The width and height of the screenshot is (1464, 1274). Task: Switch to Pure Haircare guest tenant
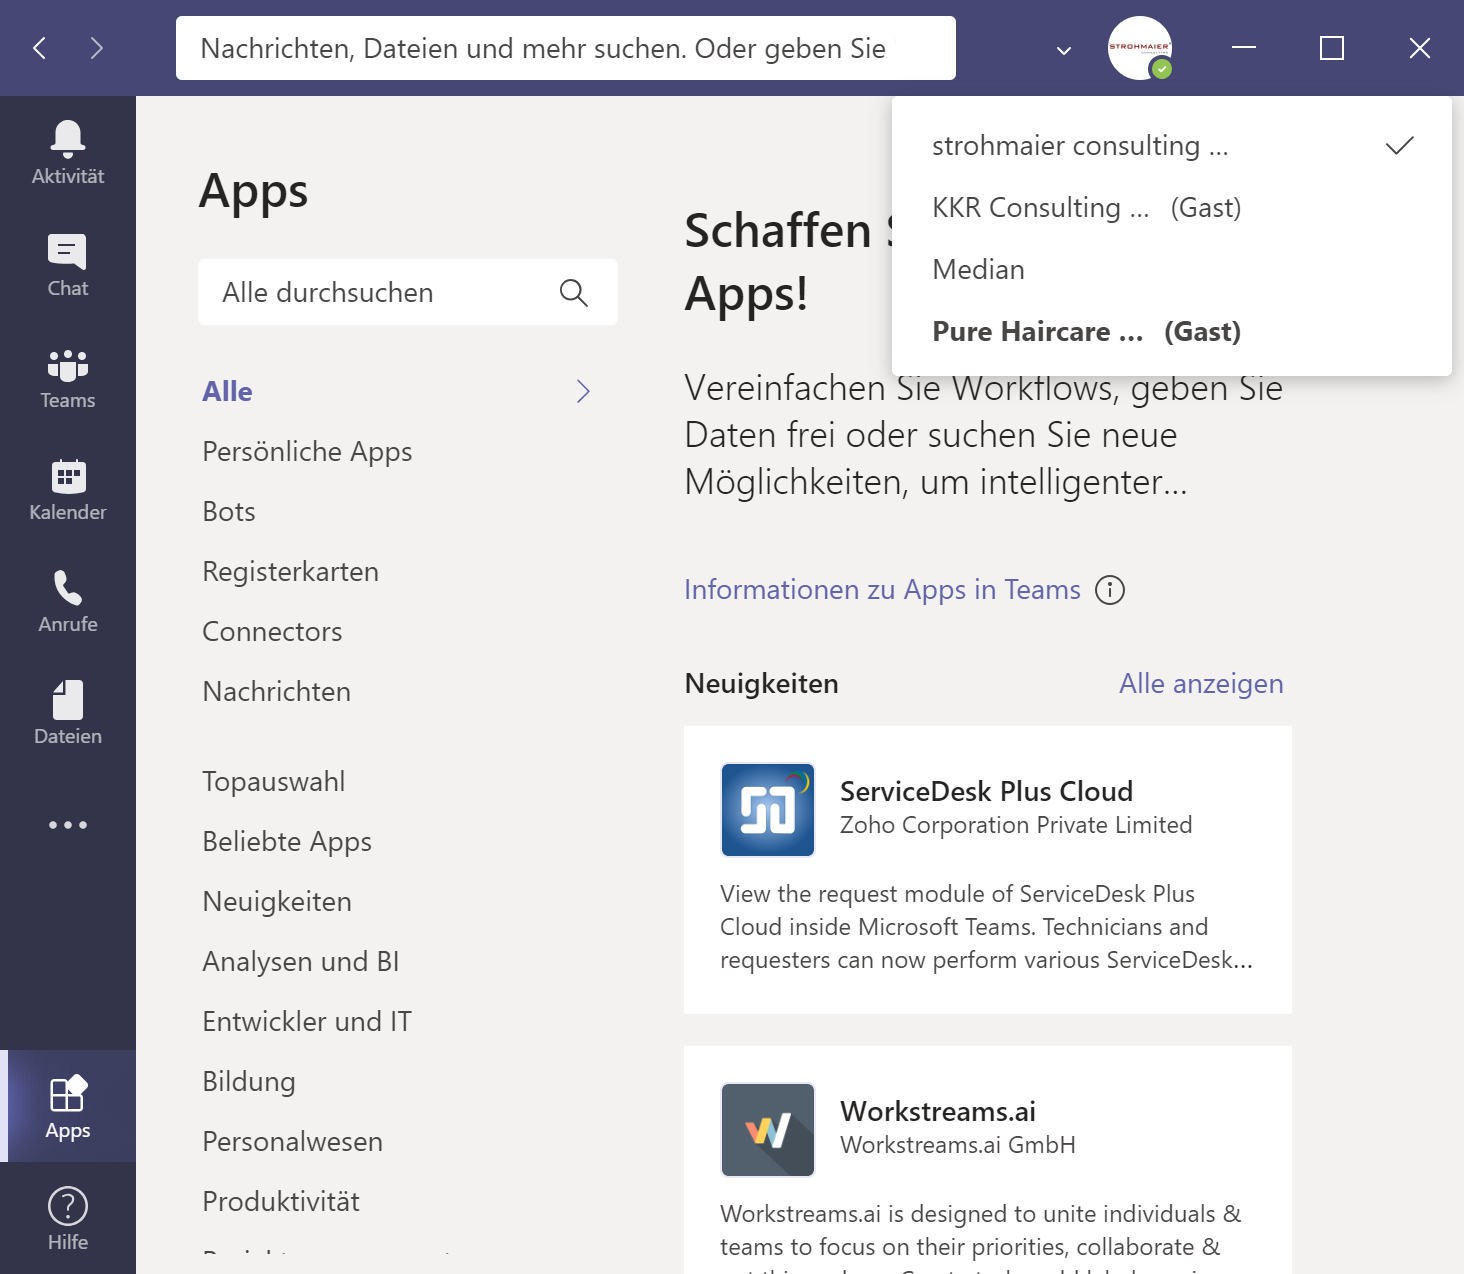click(x=1172, y=332)
